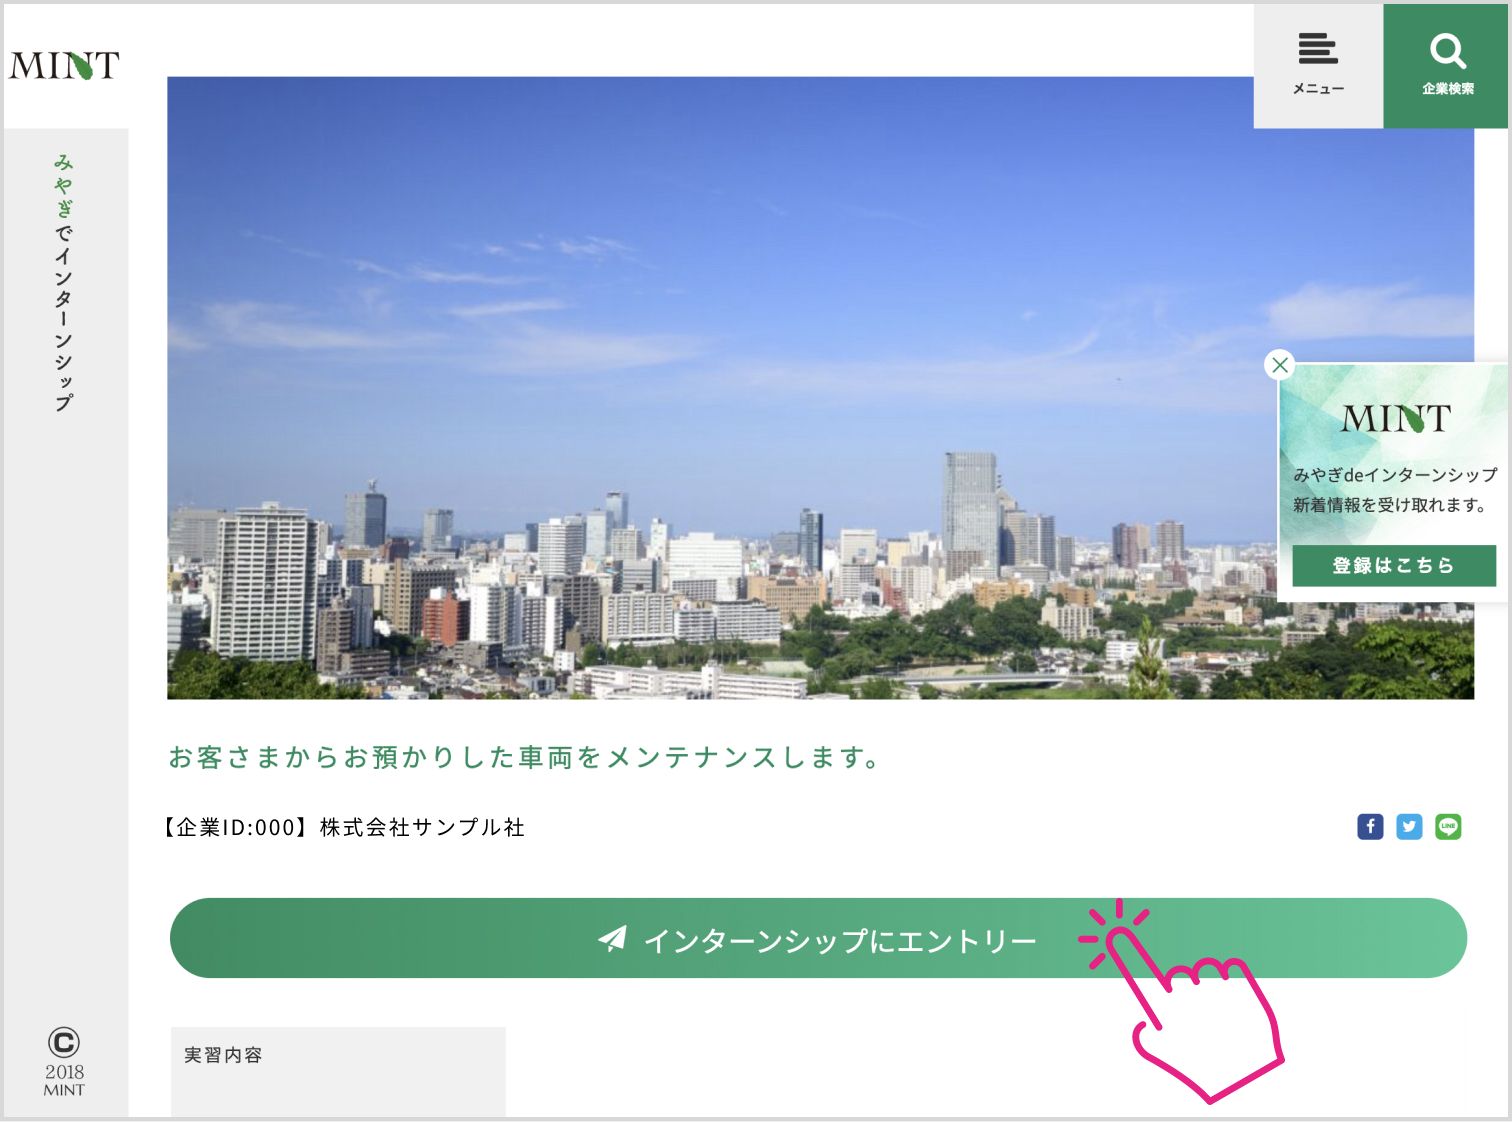Click インターンシップにエントリー button

click(x=818, y=938)
